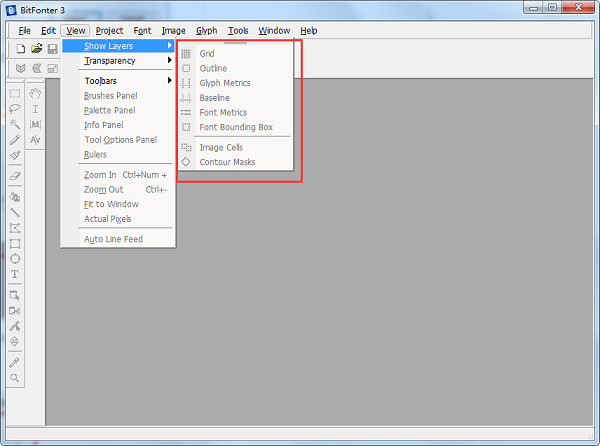
Task: Choose Tool Options Panel menu entry
Action: [118, 140]
